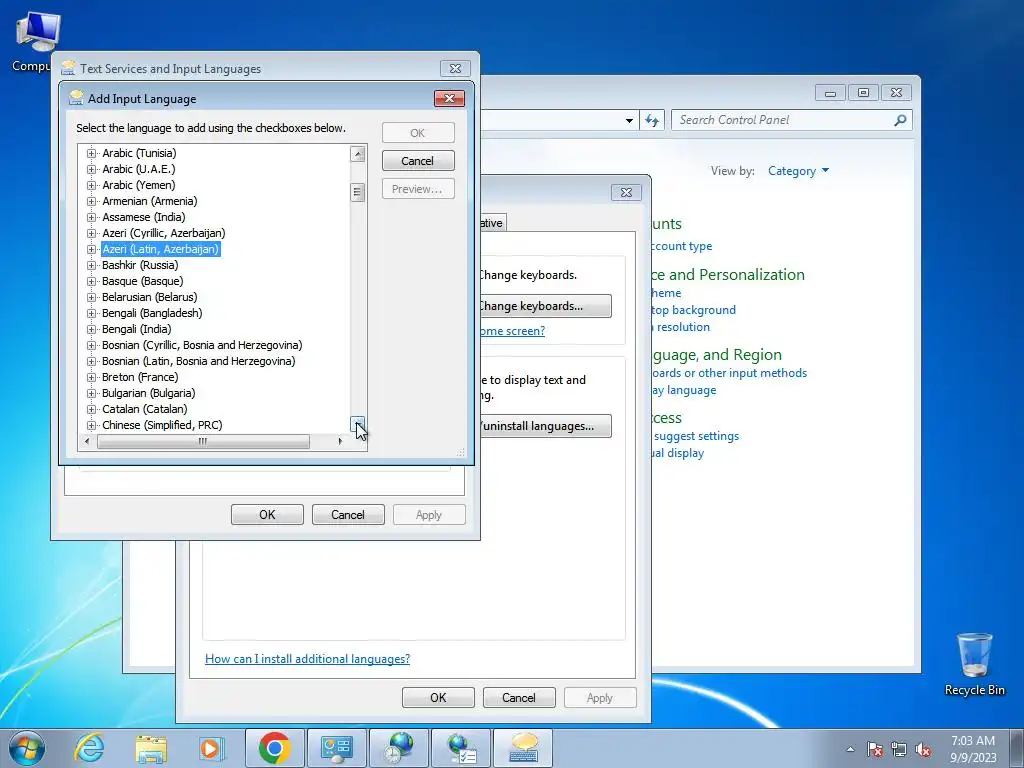Open the globe and clock taskbar item
This screenshot has width=1024, height=768.
click(398, 748)
